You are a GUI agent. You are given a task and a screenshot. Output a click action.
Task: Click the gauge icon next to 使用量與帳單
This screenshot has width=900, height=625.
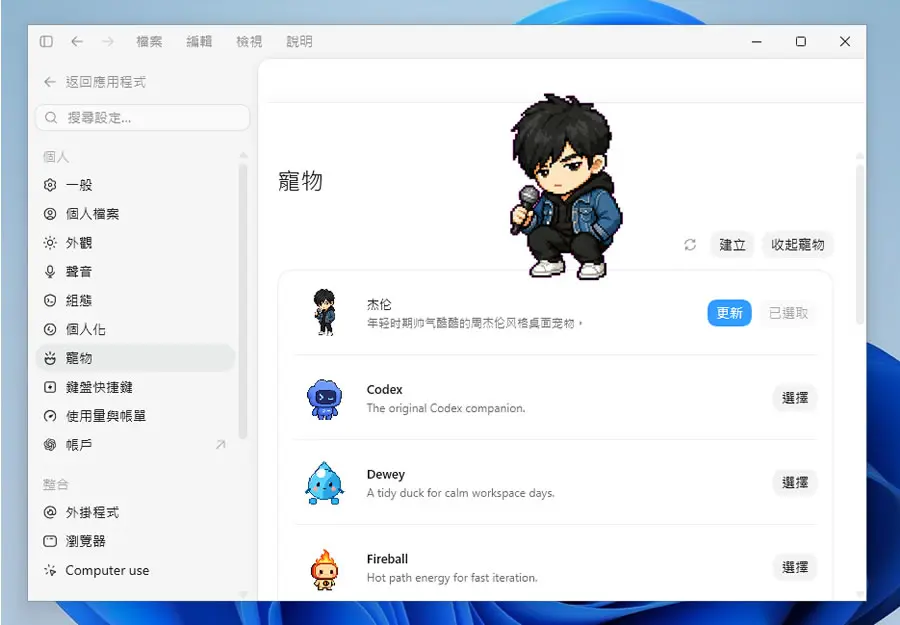(50, 416)
